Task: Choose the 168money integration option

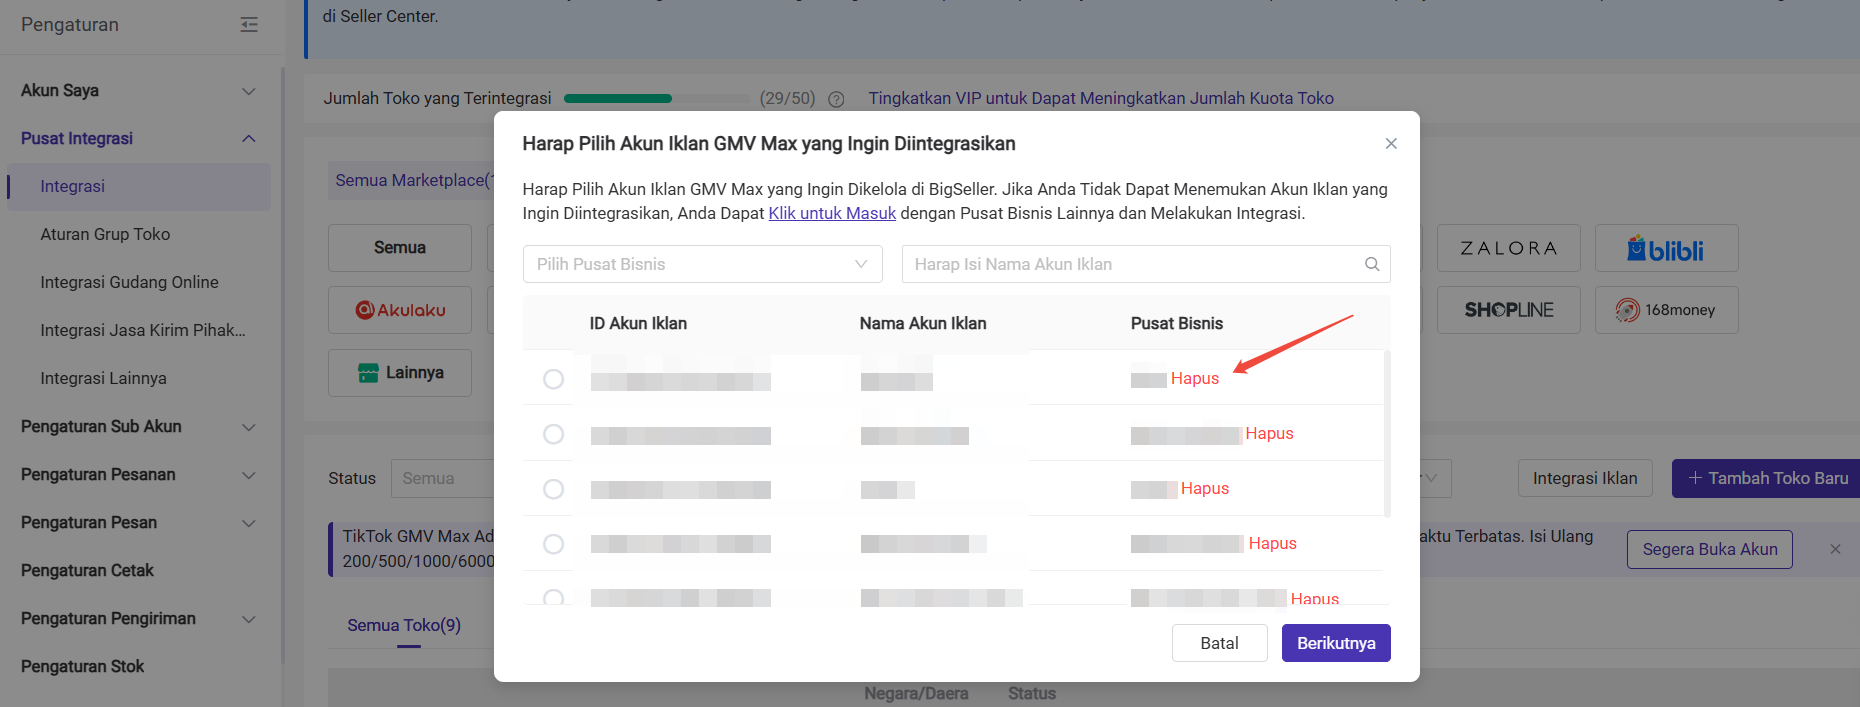Action: tap(1665, 310)
